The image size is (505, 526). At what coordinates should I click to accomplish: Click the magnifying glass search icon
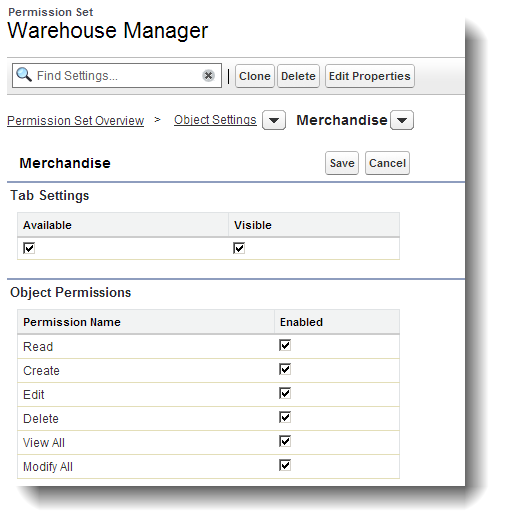pyautogui.click(x=24, y=74)
